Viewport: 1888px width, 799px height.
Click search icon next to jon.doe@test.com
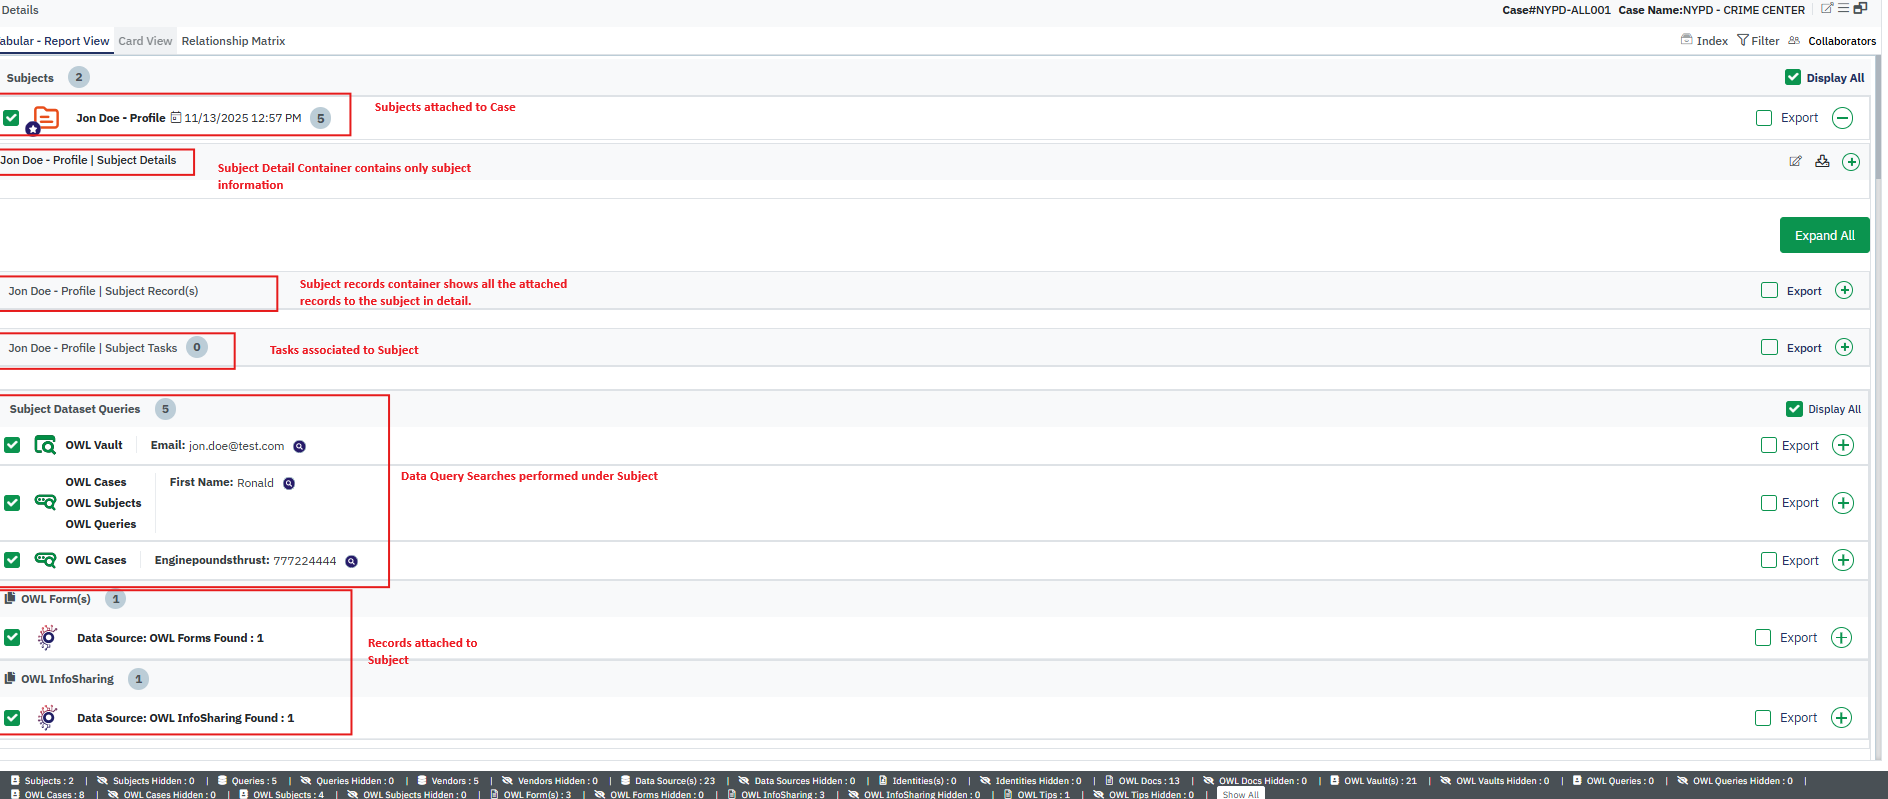tap(299, 447)
